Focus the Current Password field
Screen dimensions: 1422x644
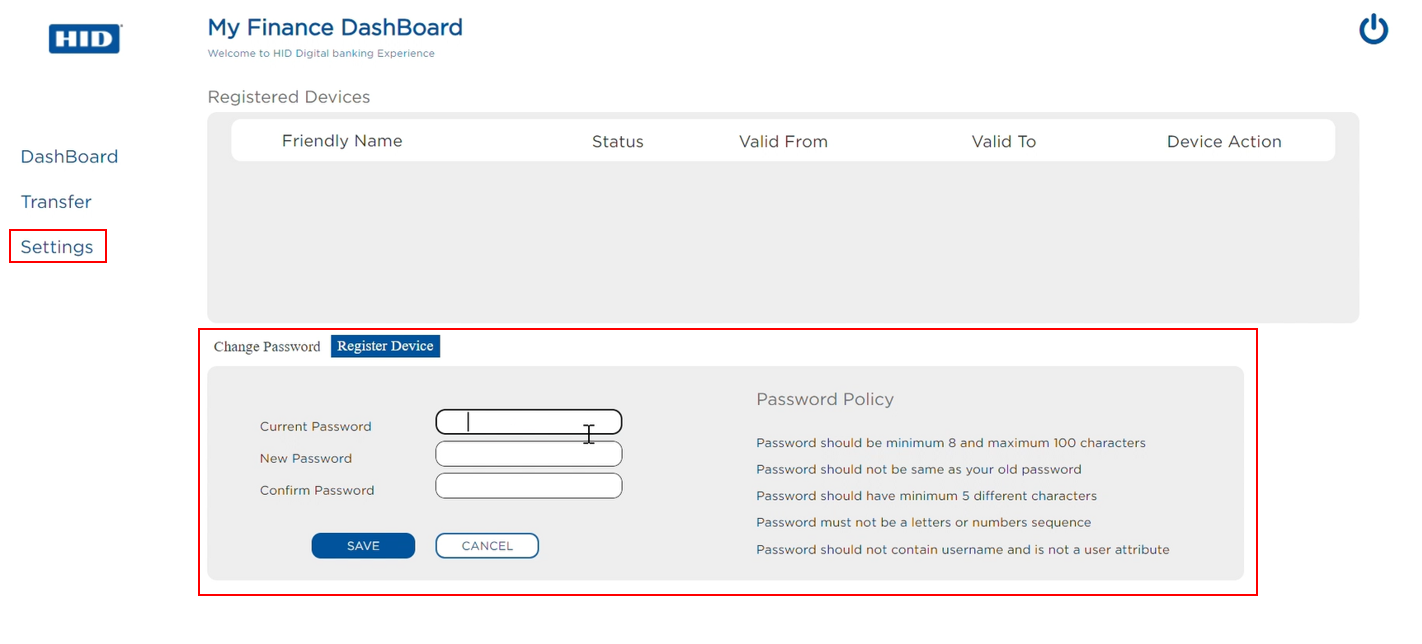pos(529,422)
